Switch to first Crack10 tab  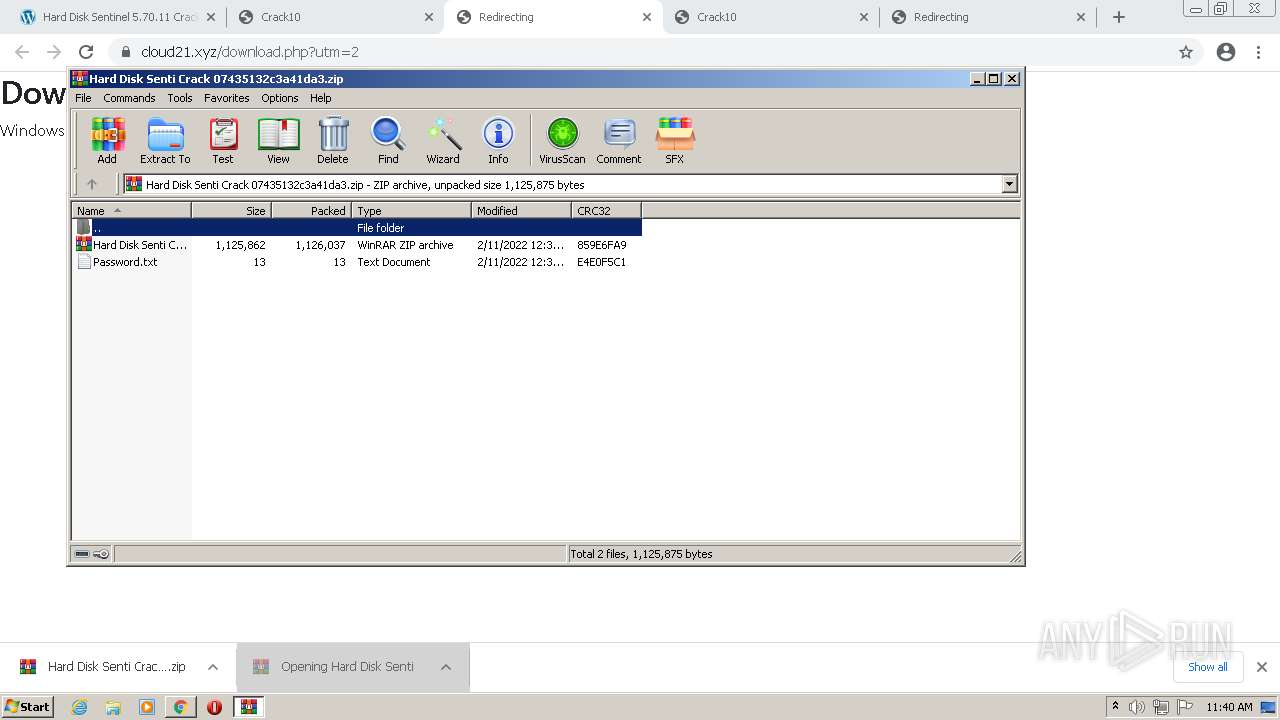[x=334, y=17]
